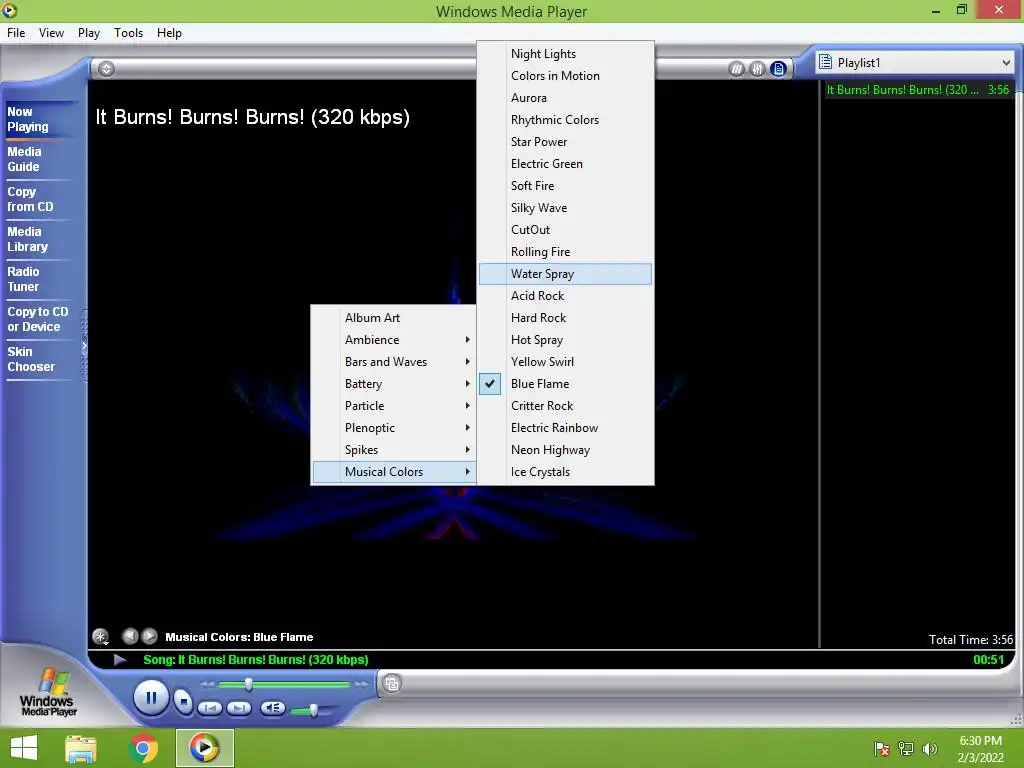Go to previous visualization preset
Screen dimensions: 1024x768
[x=130, y=635]
